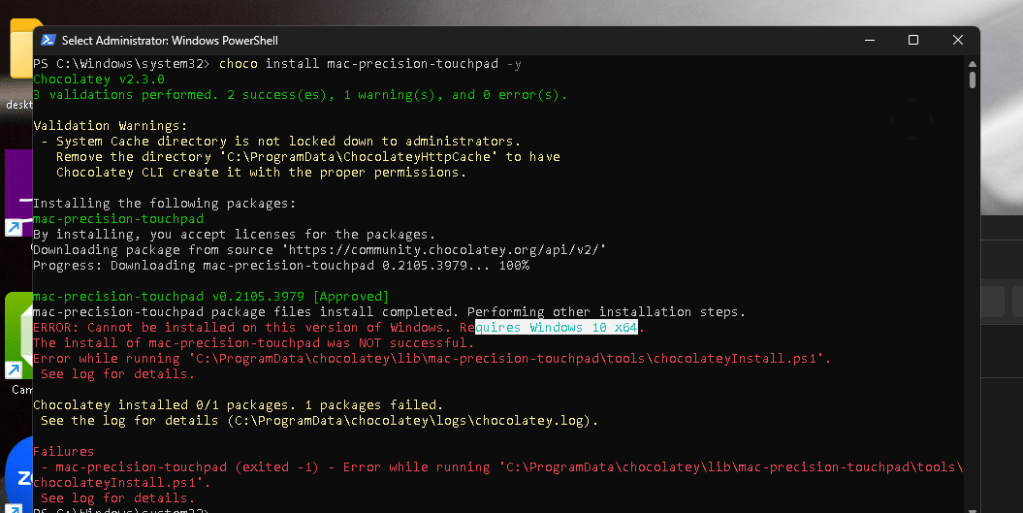Click the PowerShell vertical scrollbar thumb
The height and width of the screenshot is (513, 1023).
(x=972, y=80)
